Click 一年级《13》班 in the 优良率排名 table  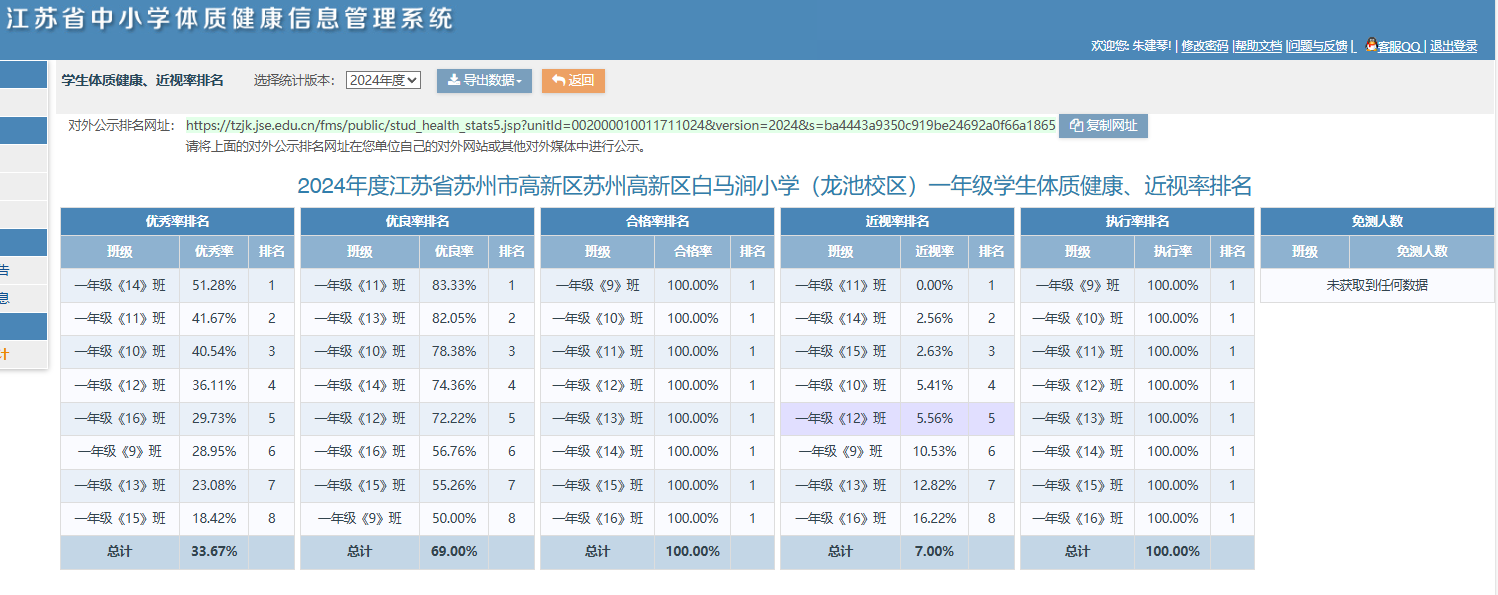[x=360, y=318]
